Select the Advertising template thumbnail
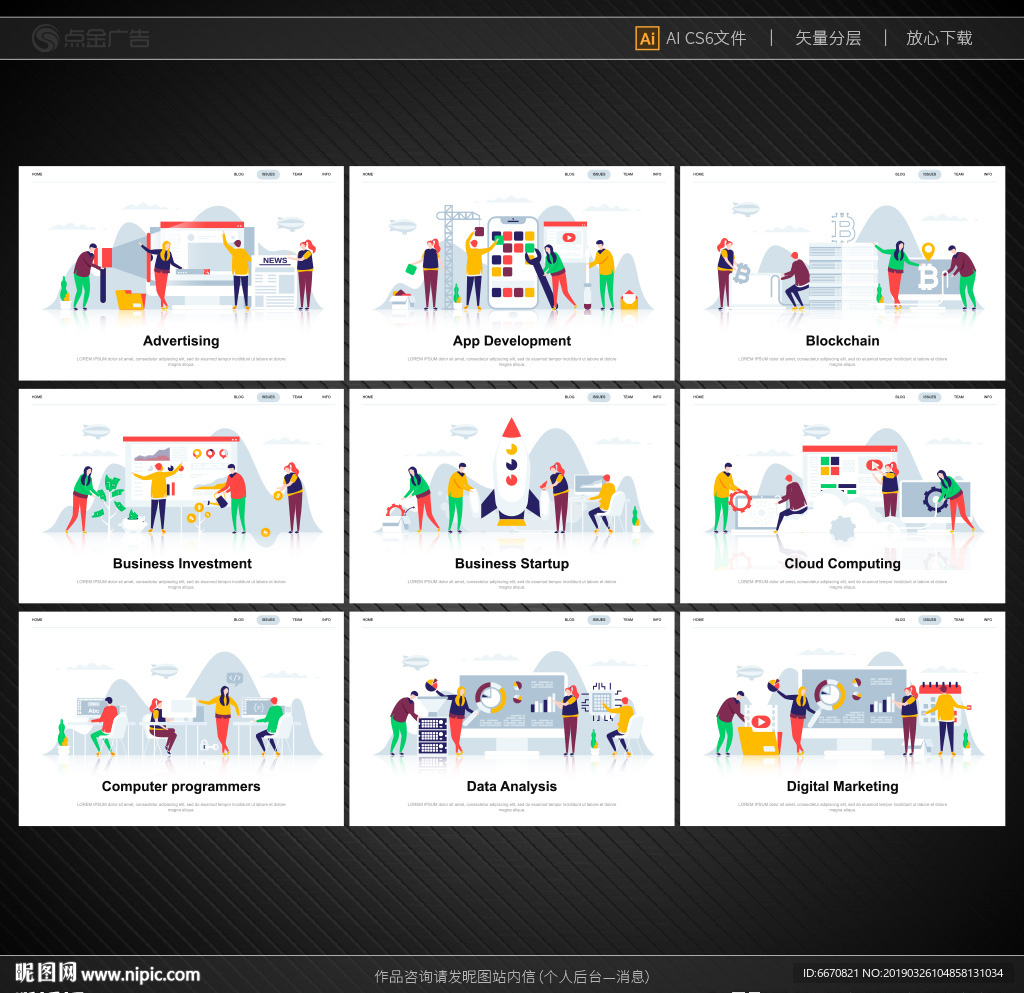 [181, 273]
